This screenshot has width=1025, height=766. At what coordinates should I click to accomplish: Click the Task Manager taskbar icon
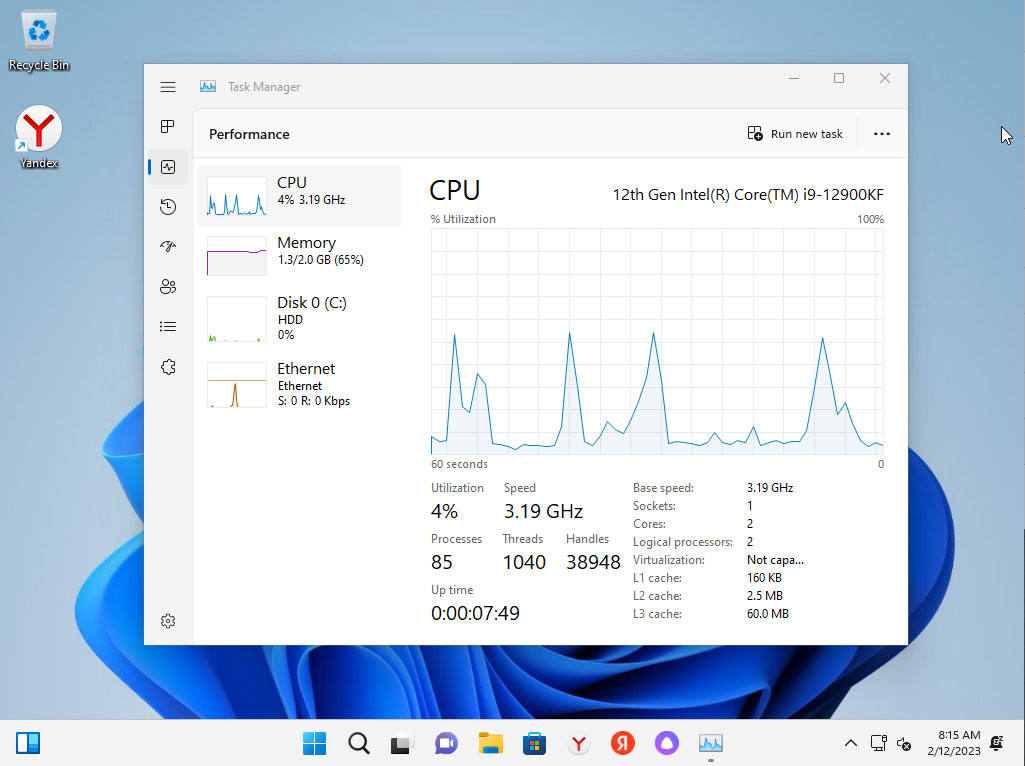[711, 743]
